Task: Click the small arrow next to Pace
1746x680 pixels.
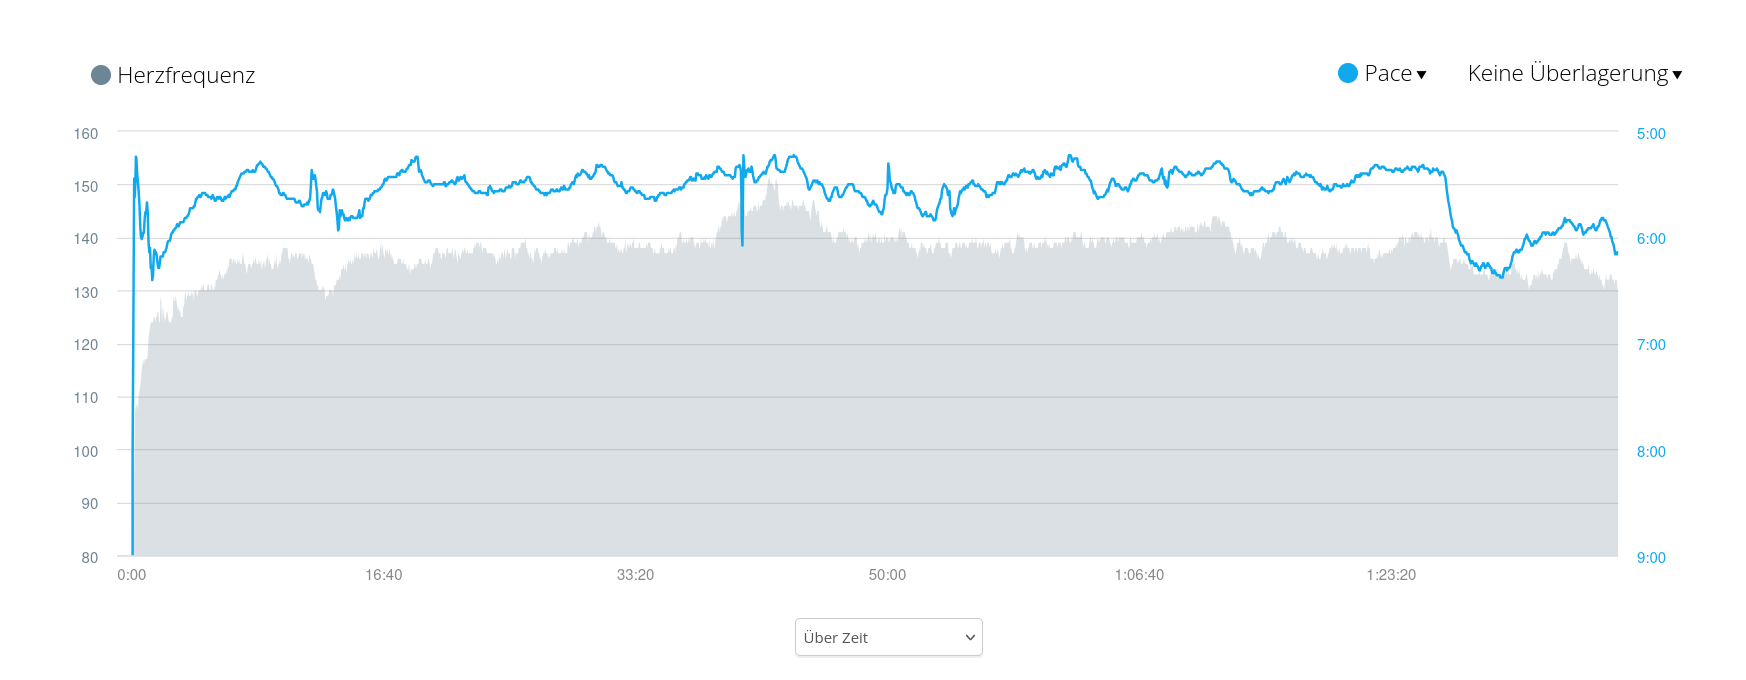Action: click(x=1421, y=75)
